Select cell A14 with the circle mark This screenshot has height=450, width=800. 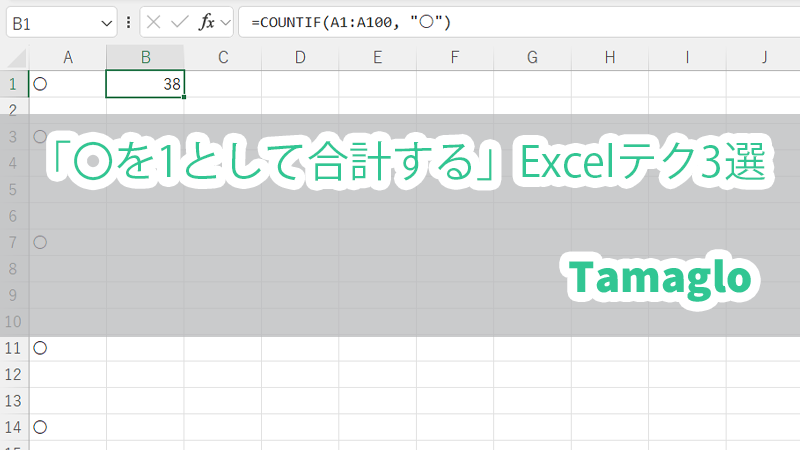pyautogui.click(x=68, y=427)
